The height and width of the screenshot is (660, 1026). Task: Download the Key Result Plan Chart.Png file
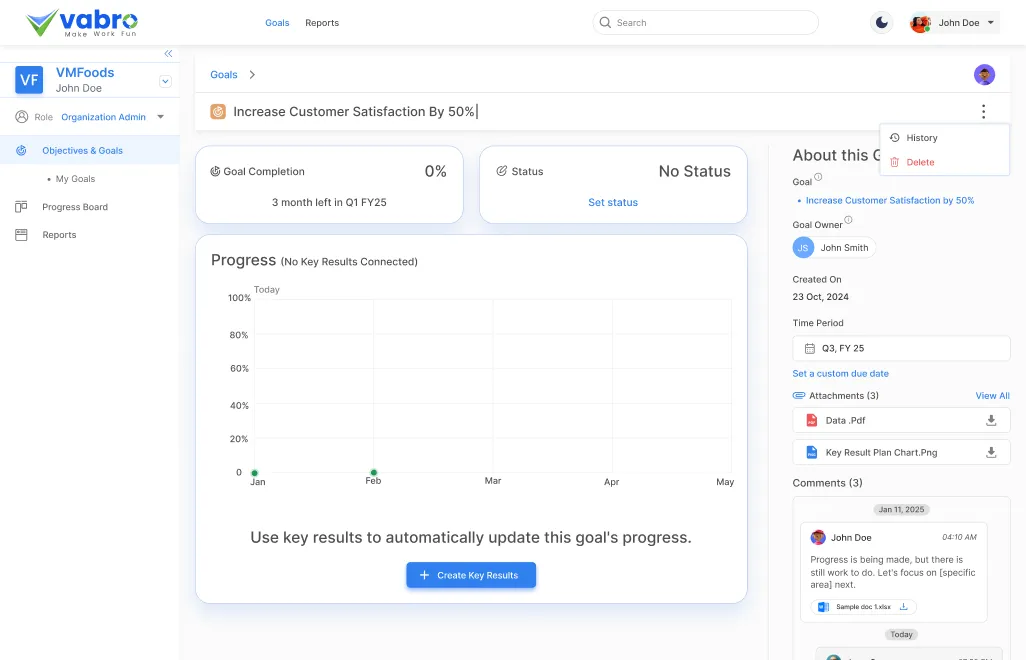tap(991, 453)
